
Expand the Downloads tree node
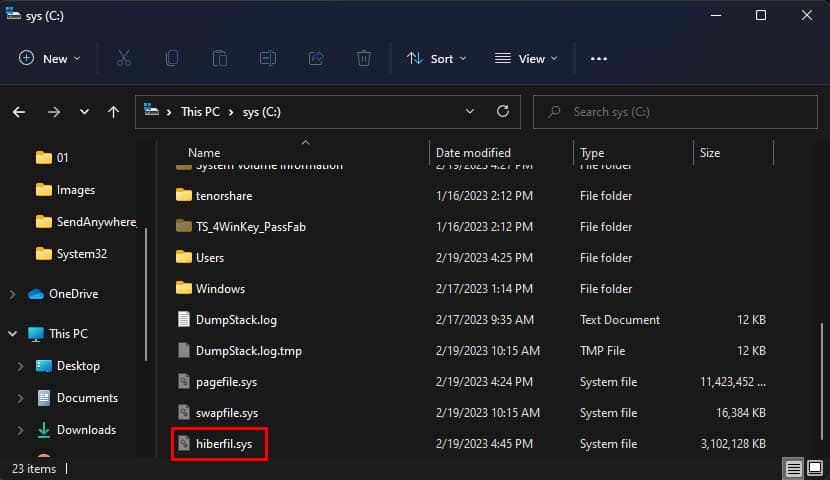pyautogui.click(x=20, y=430)
